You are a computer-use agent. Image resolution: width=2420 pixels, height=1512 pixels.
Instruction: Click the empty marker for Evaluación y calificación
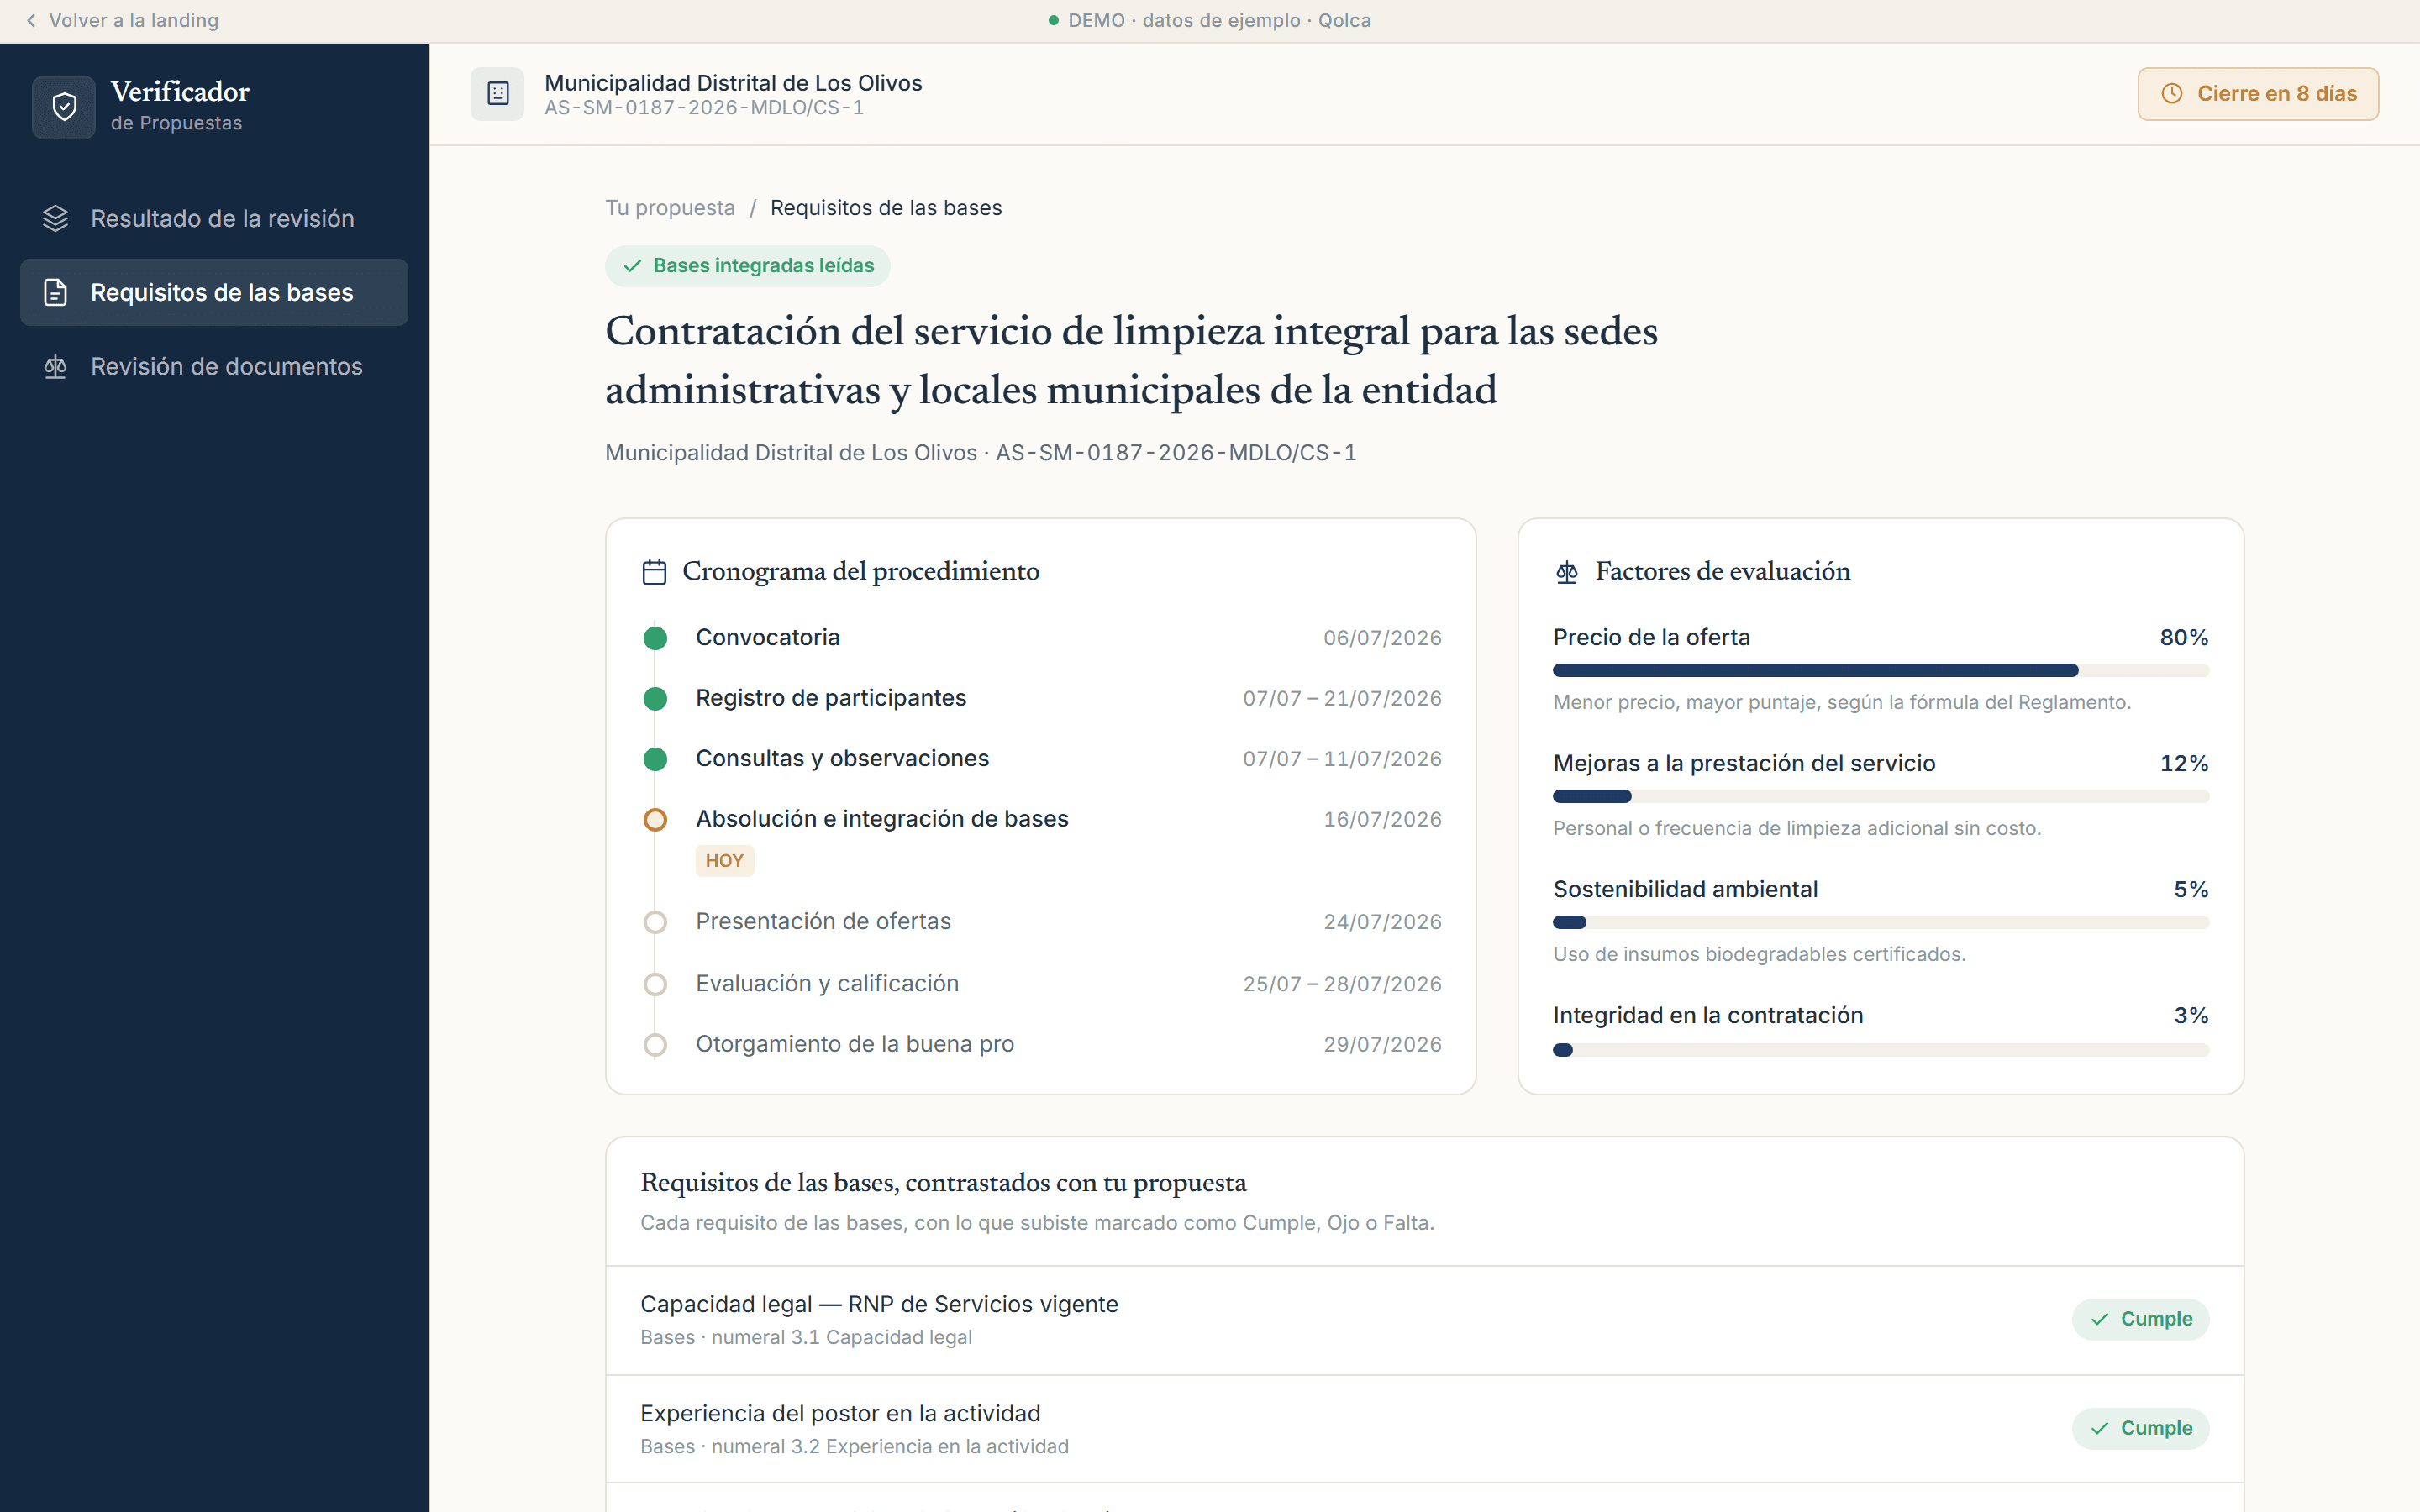[x=655, y=984]
